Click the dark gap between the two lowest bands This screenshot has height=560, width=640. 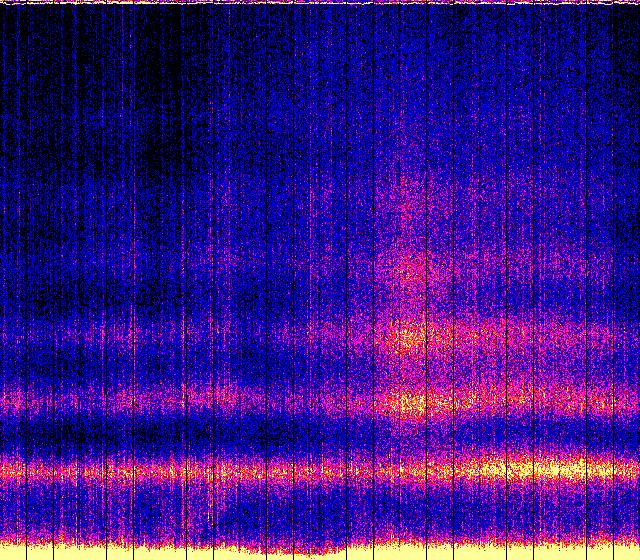coord(200,435)
